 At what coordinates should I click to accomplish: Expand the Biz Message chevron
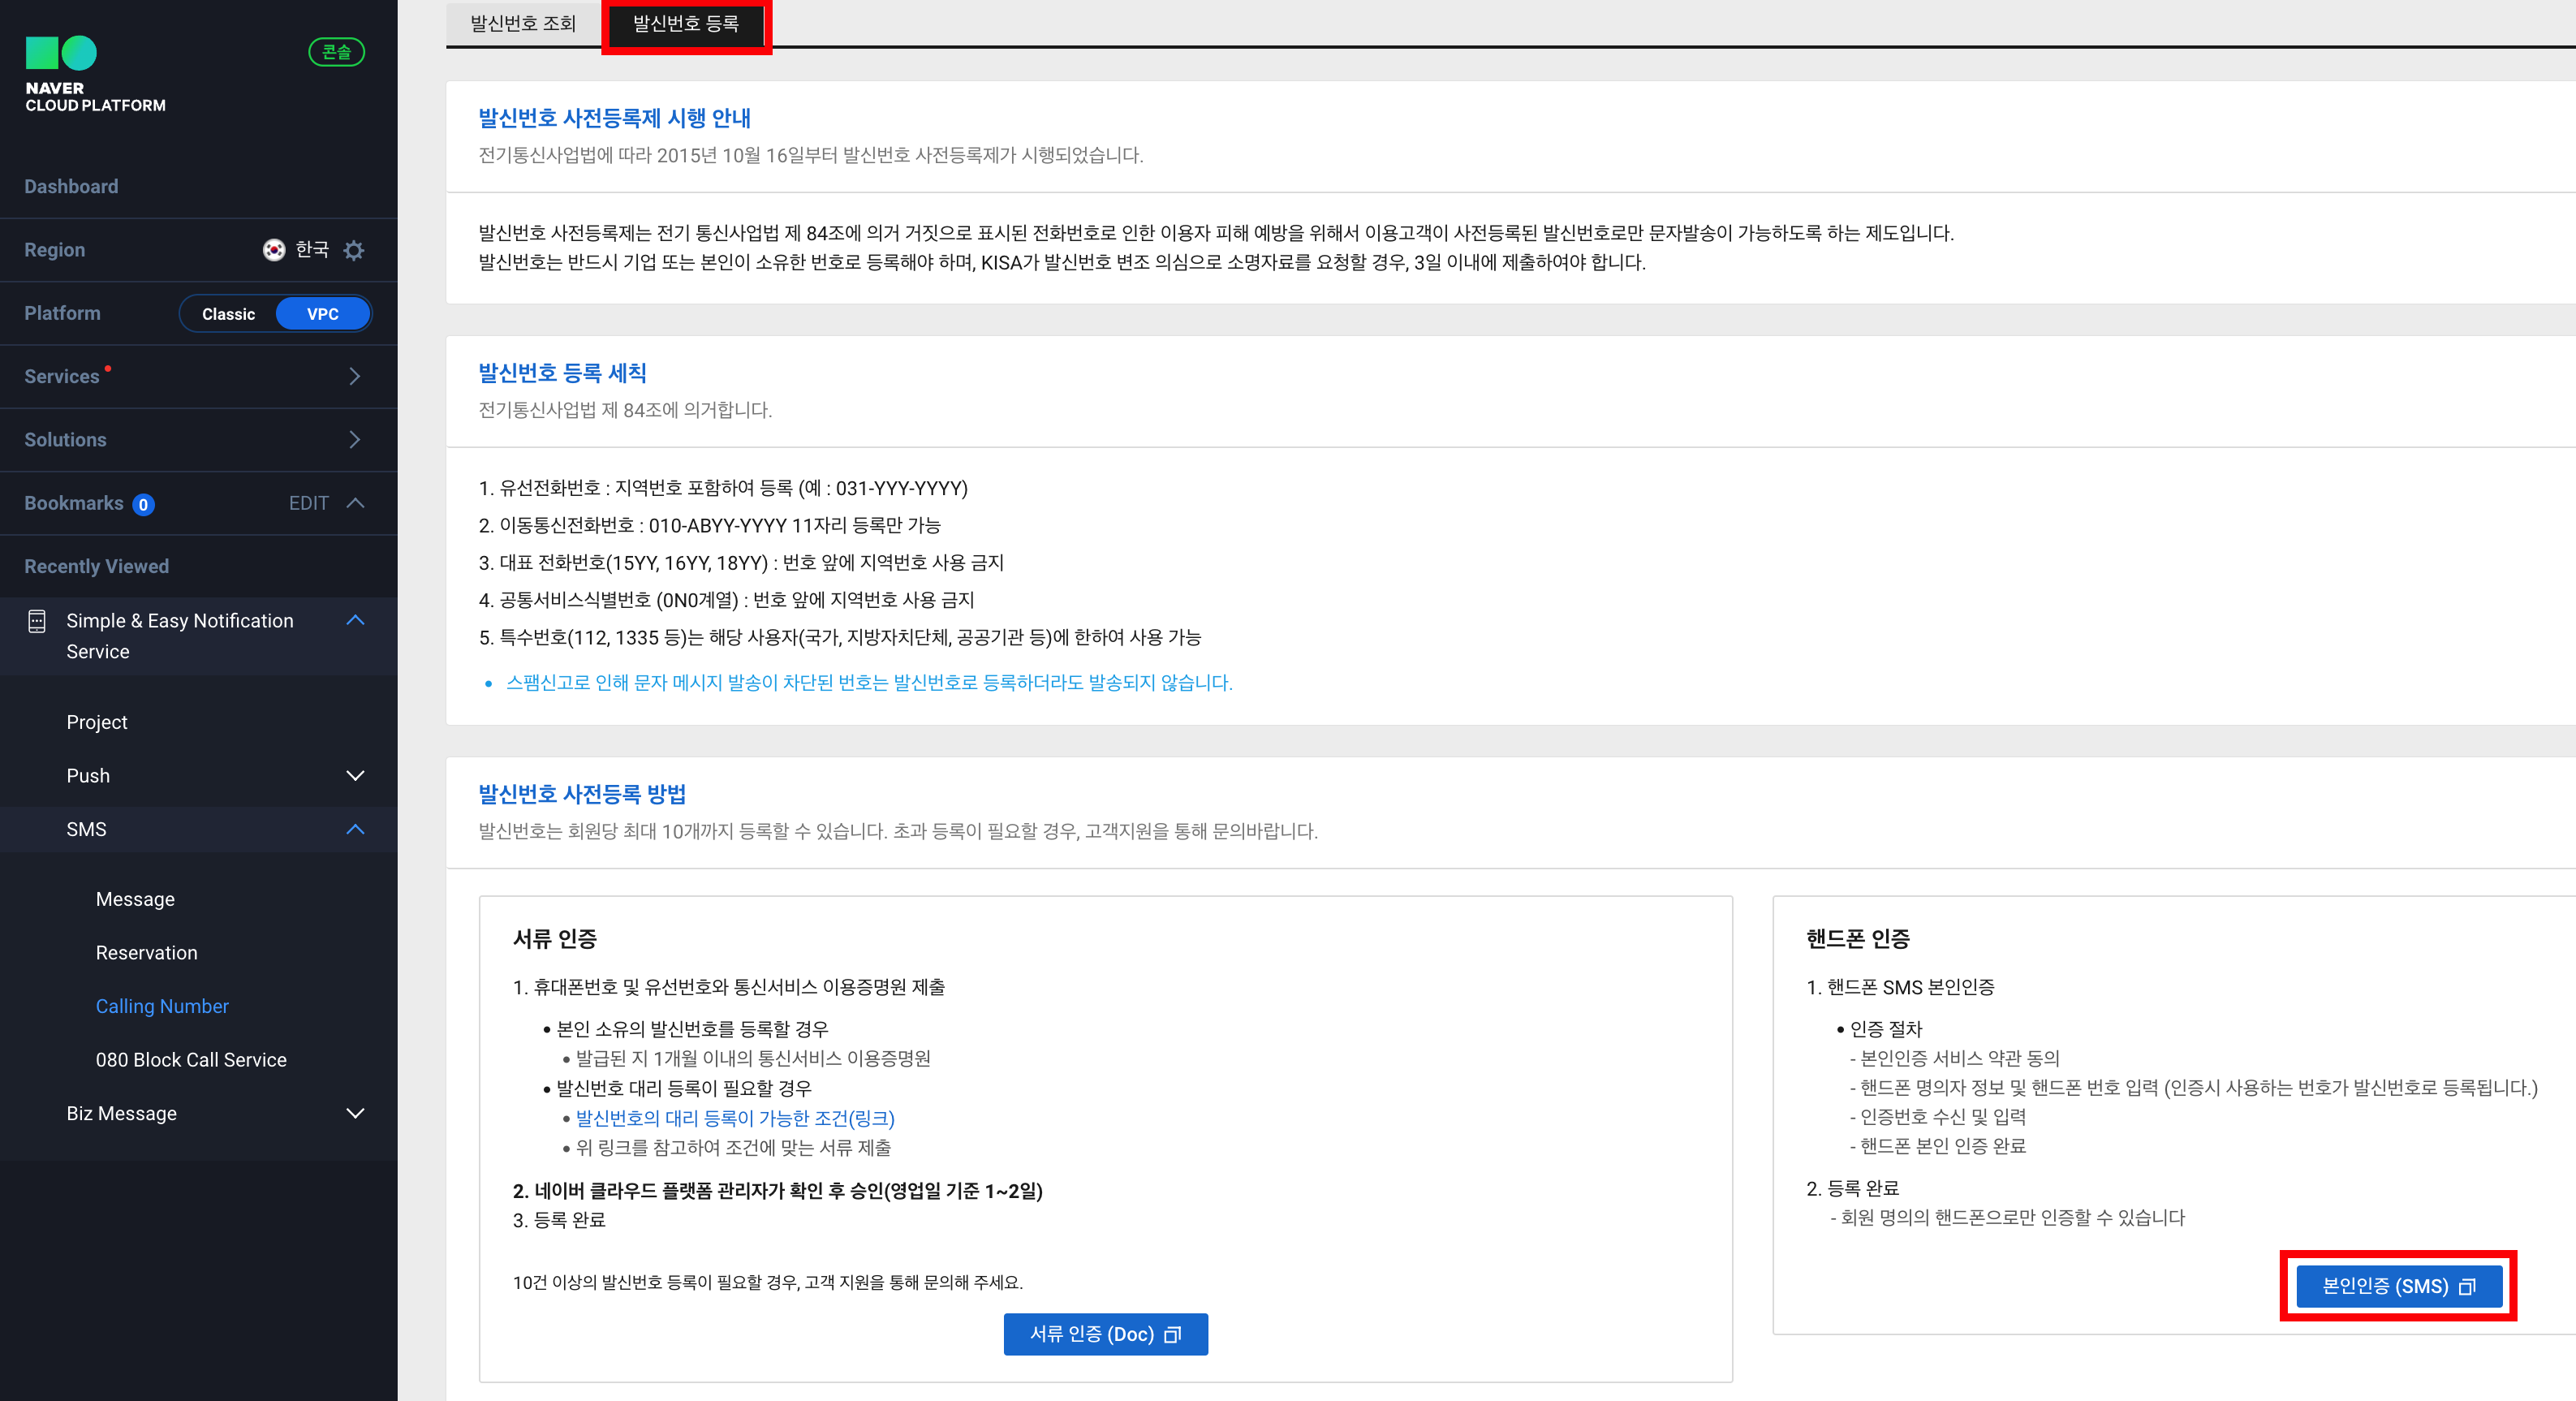point(355,1113)
